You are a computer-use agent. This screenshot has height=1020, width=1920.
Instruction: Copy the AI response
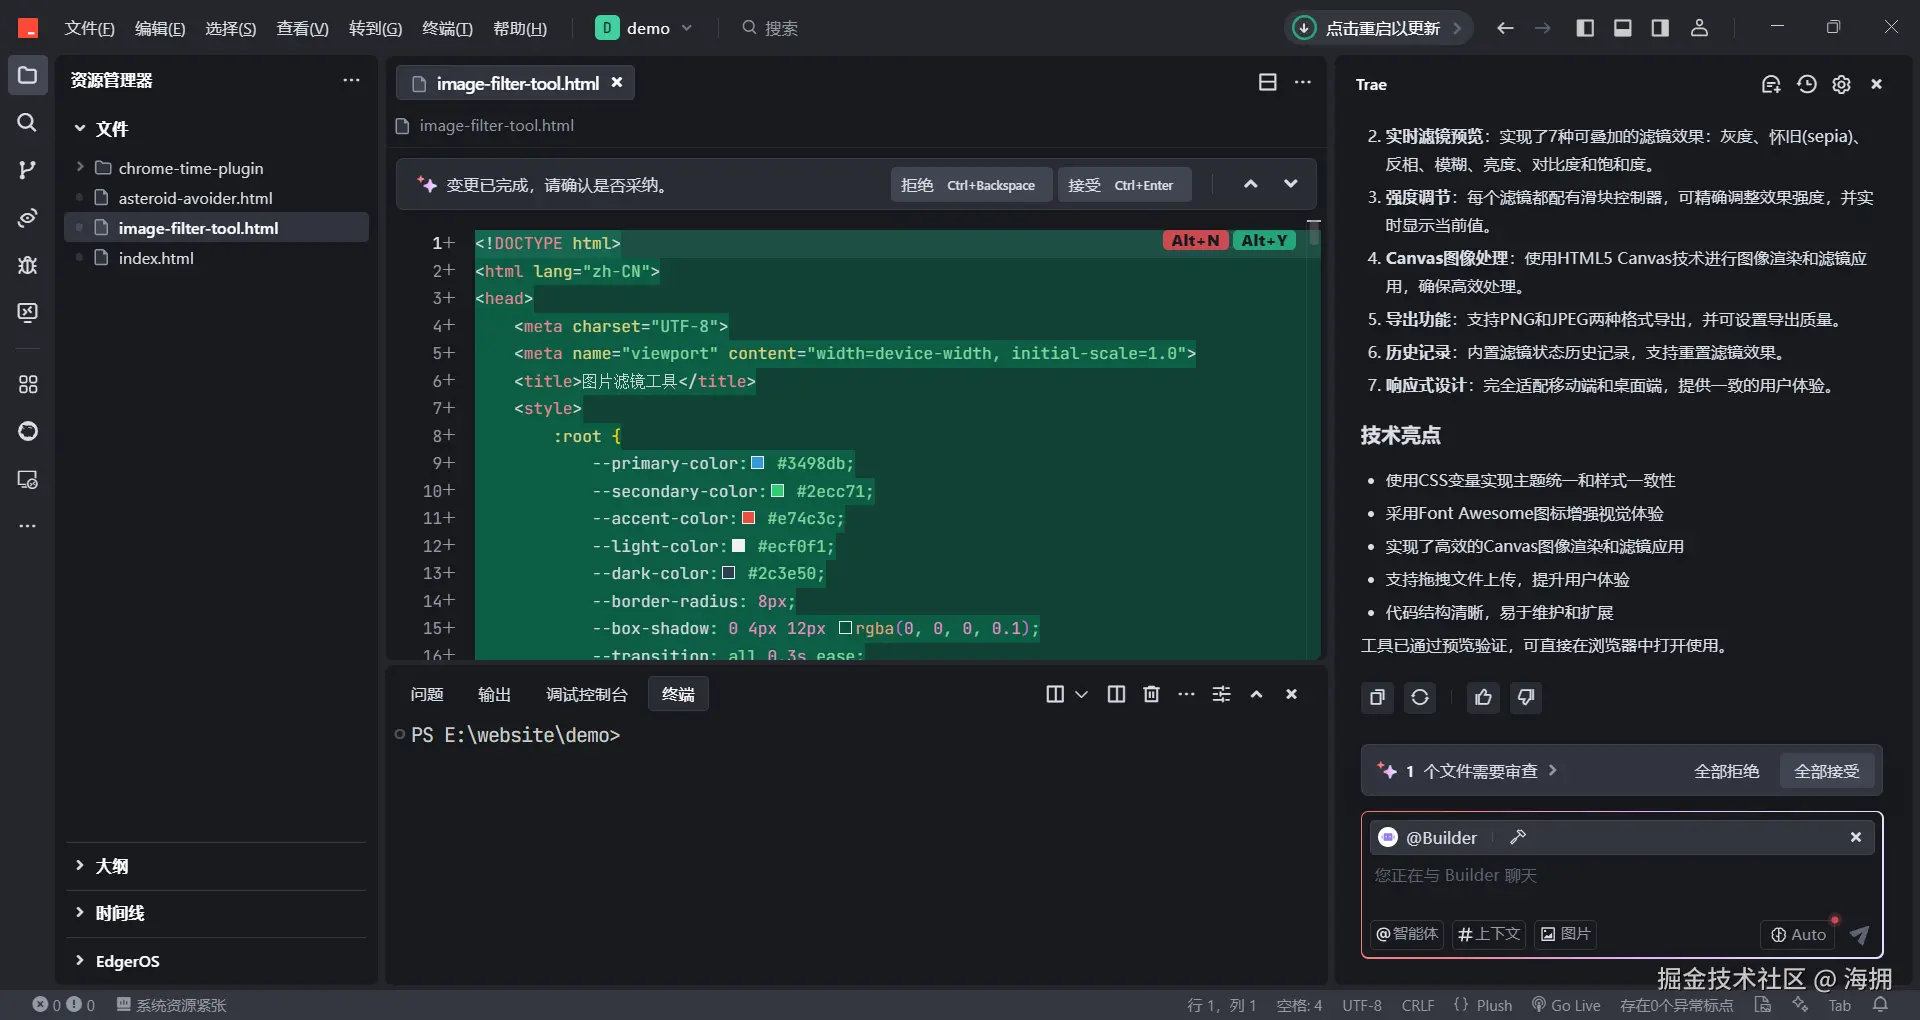(x=1377, y=697)
